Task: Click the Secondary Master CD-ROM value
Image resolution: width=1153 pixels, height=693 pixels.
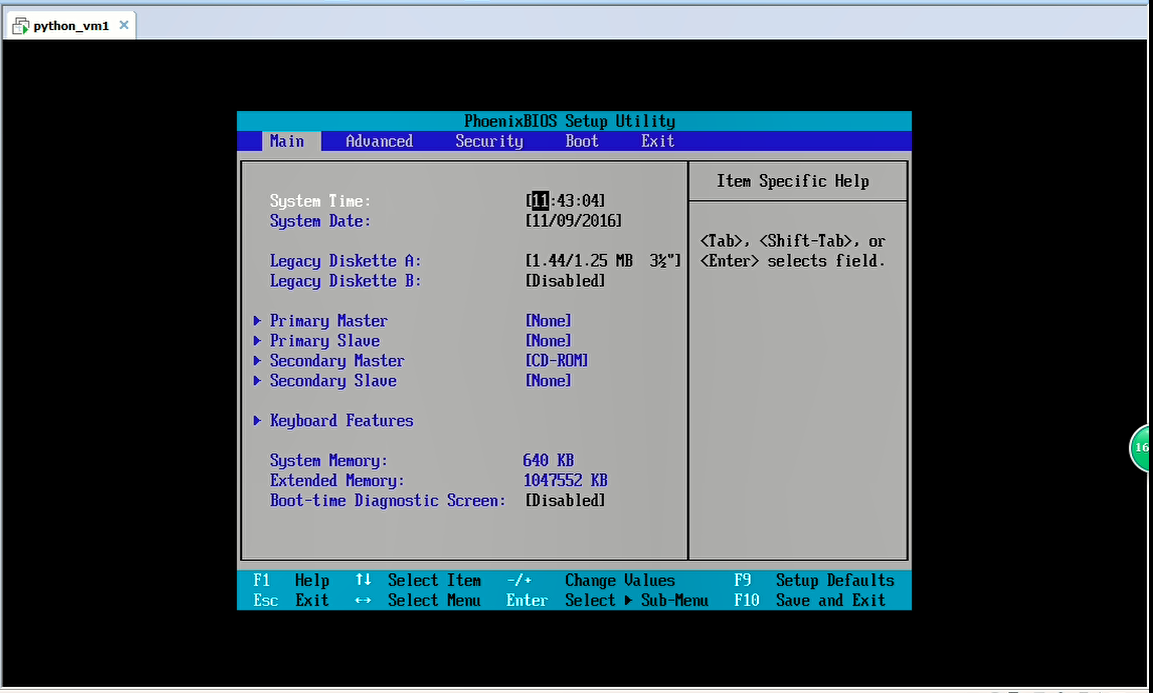Action: pos(557,360)
